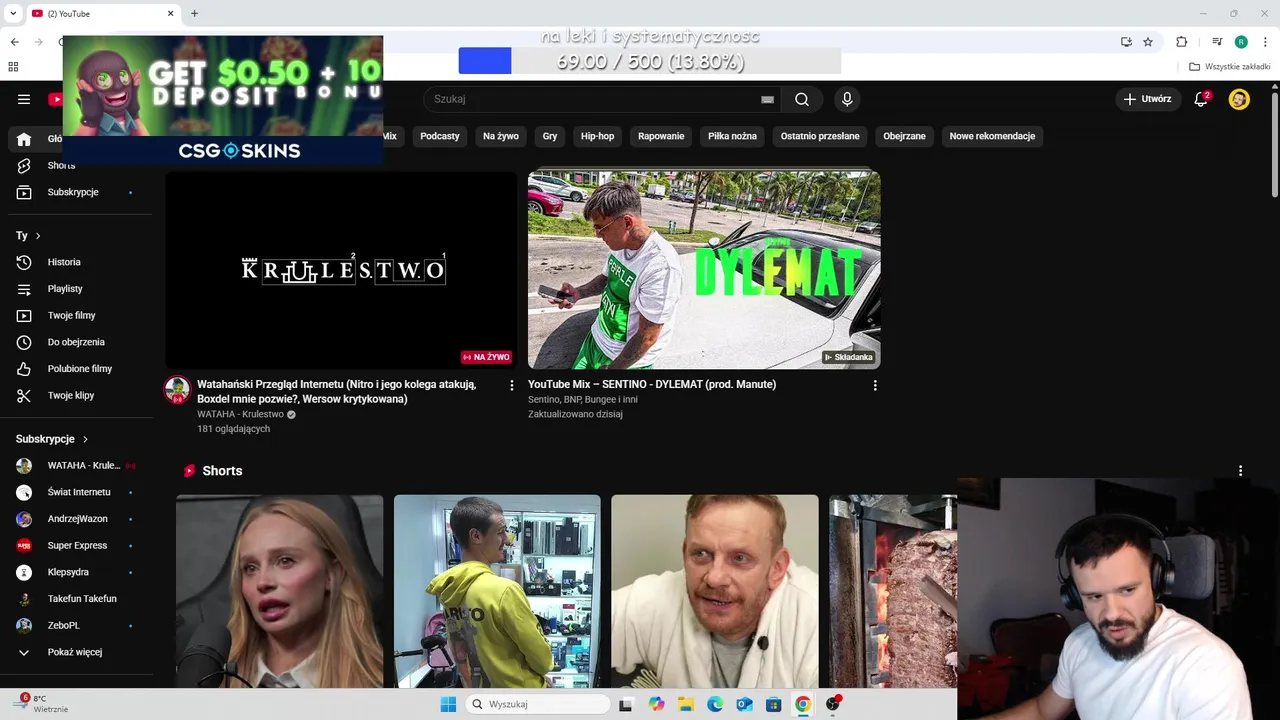The height and width of the screenshot is (720, 1280).
Task: Open WATAHA - Krulestwo subscription channel
Action: [x=80, y=465]
